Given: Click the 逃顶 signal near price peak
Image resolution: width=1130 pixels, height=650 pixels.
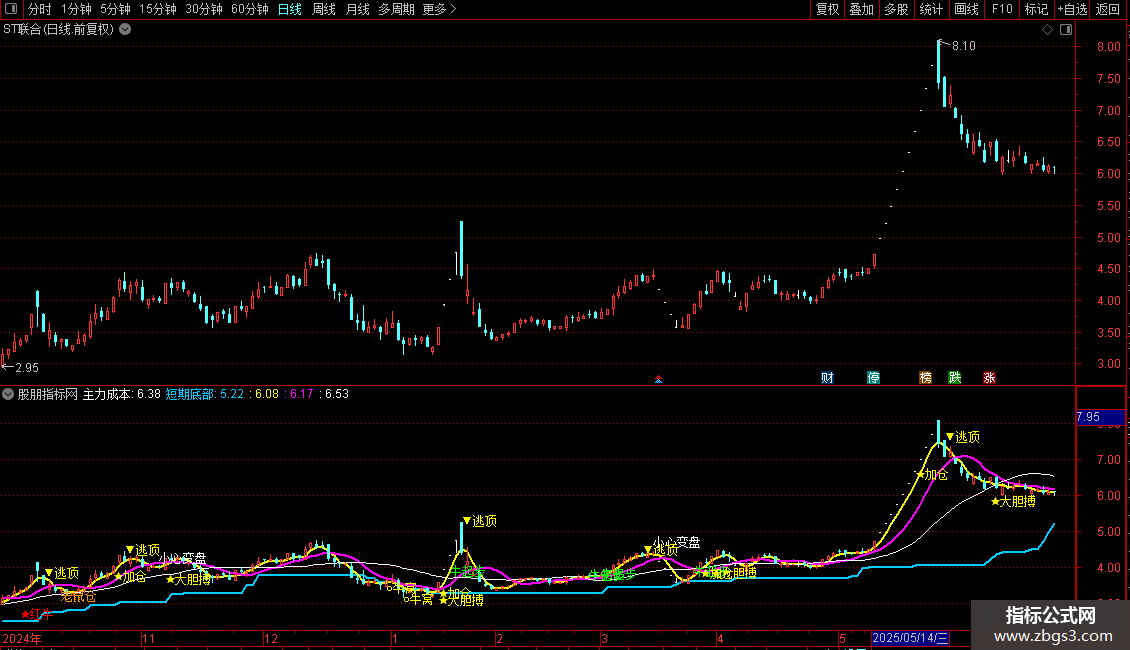Looking at the screenshot, I should tap(963, 437).
